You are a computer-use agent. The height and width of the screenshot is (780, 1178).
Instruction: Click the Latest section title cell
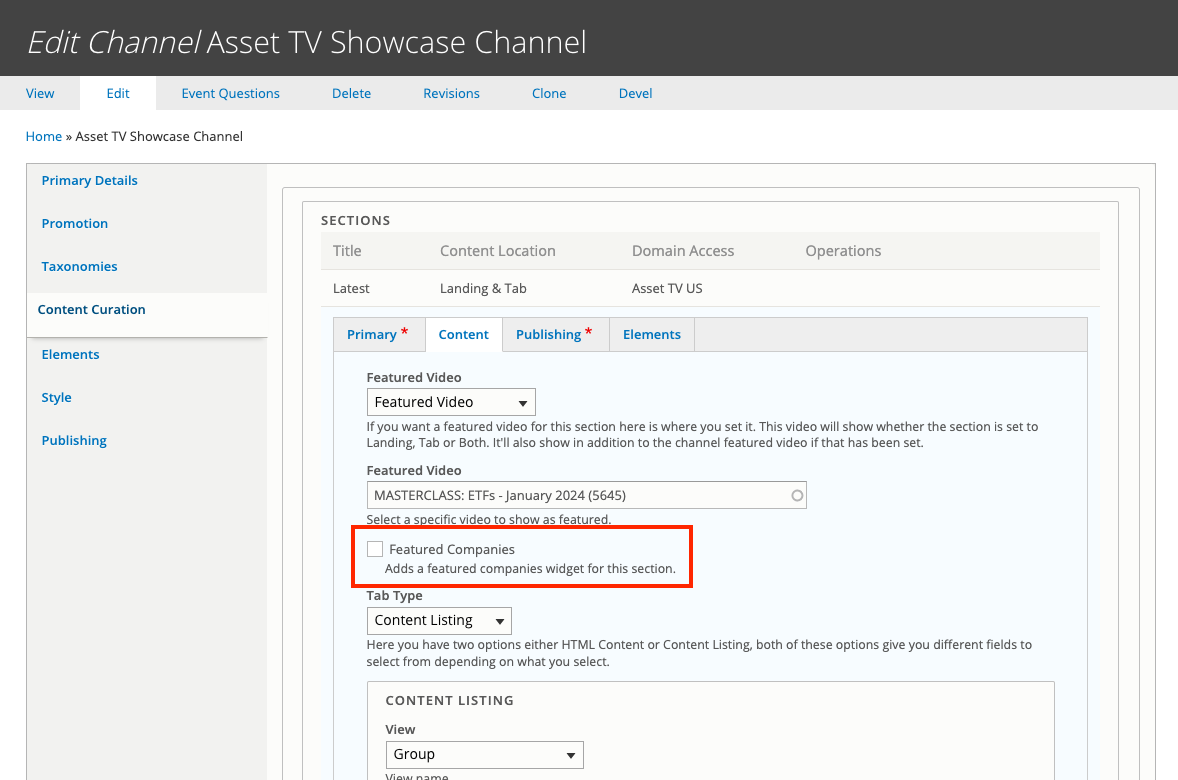(351, 289)
